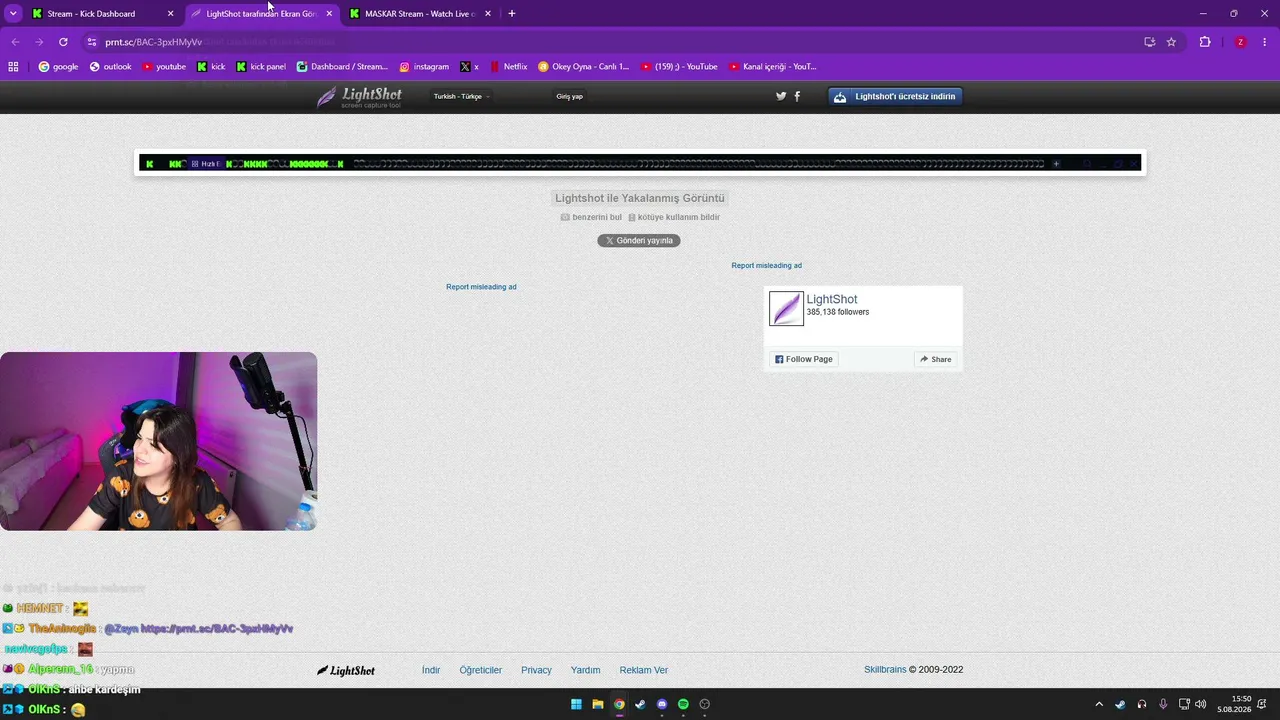Click the Gönderi yayınla X button

639,240
